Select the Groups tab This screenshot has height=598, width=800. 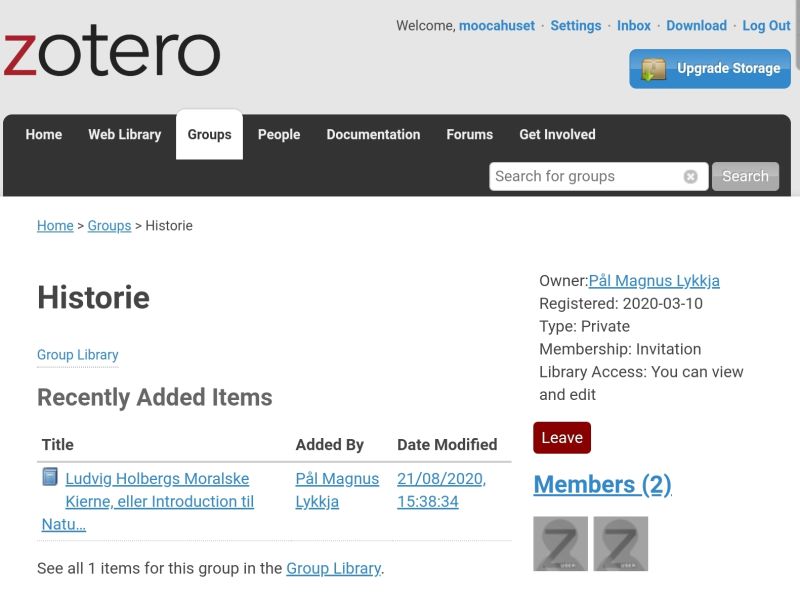click(x=209, y=134)
